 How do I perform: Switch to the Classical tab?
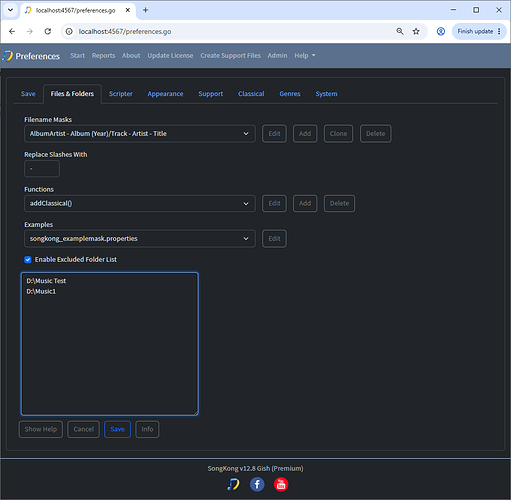click(251, 94)
